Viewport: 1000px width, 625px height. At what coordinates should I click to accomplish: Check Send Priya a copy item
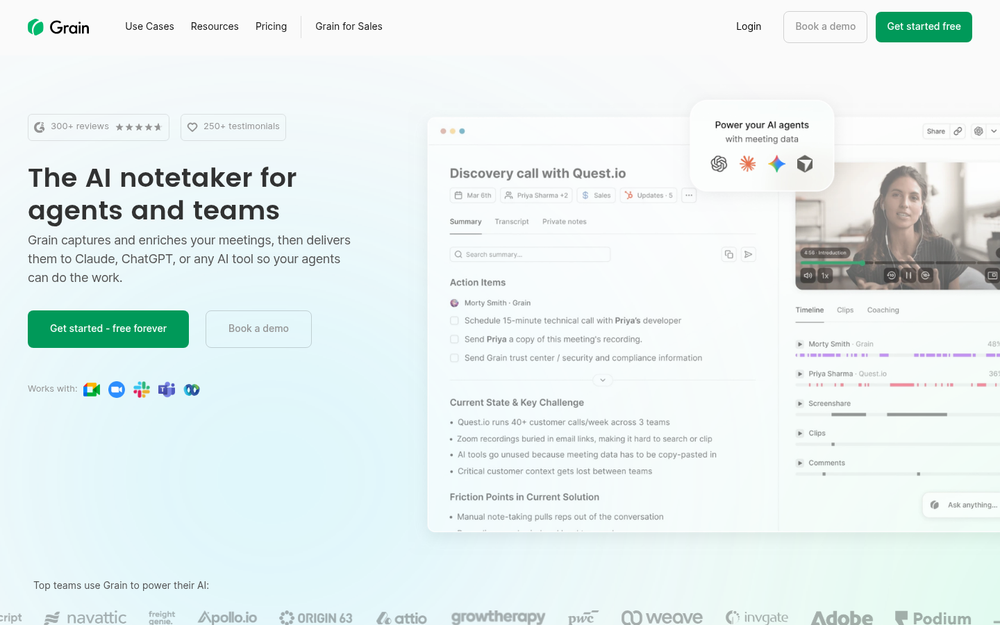454,339
